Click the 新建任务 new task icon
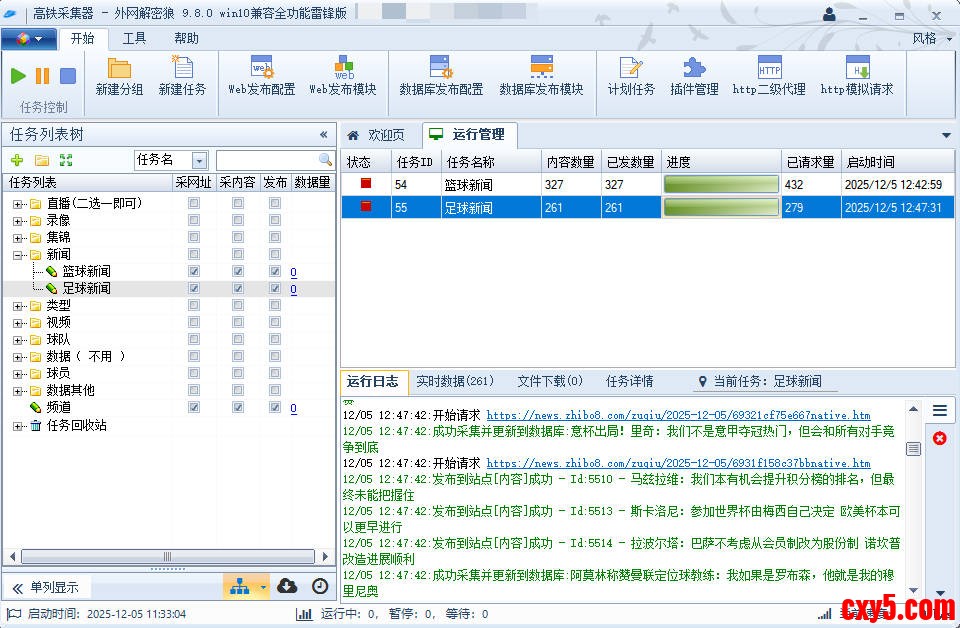 182,77
